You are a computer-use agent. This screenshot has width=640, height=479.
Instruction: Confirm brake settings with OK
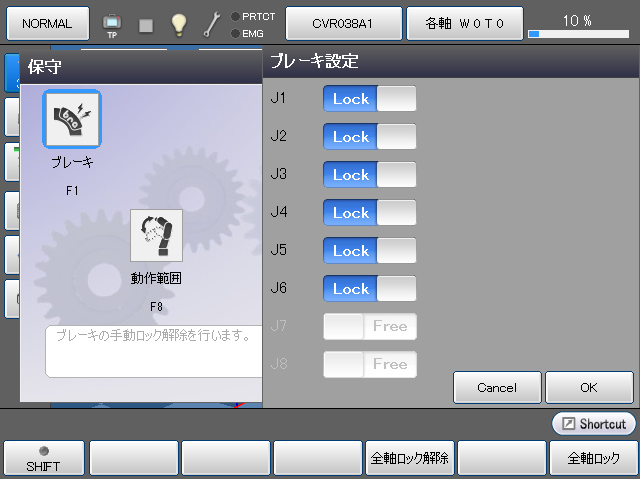[589, 387]
